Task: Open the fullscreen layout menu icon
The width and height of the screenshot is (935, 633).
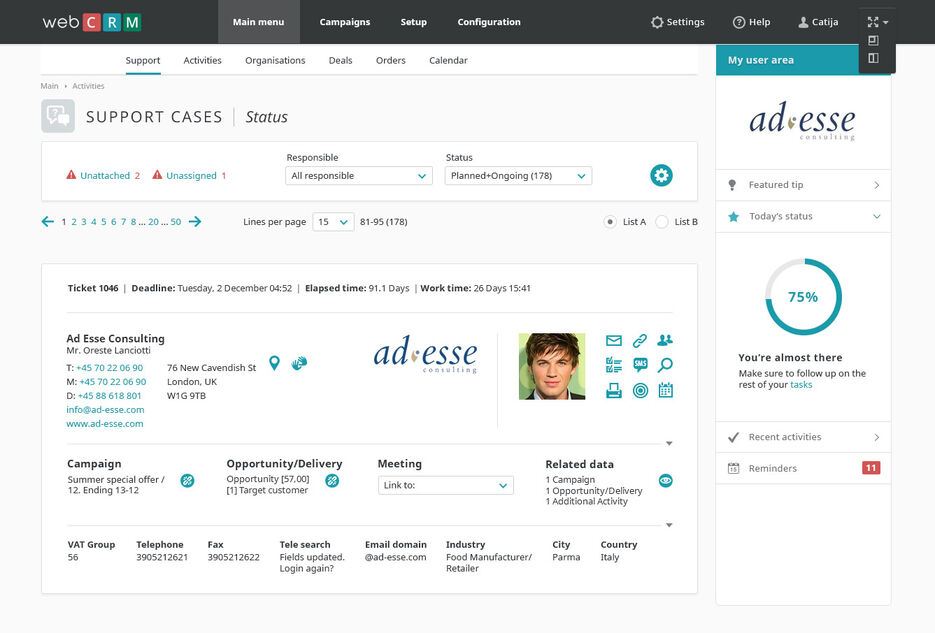Action: [x=877, y=22]
